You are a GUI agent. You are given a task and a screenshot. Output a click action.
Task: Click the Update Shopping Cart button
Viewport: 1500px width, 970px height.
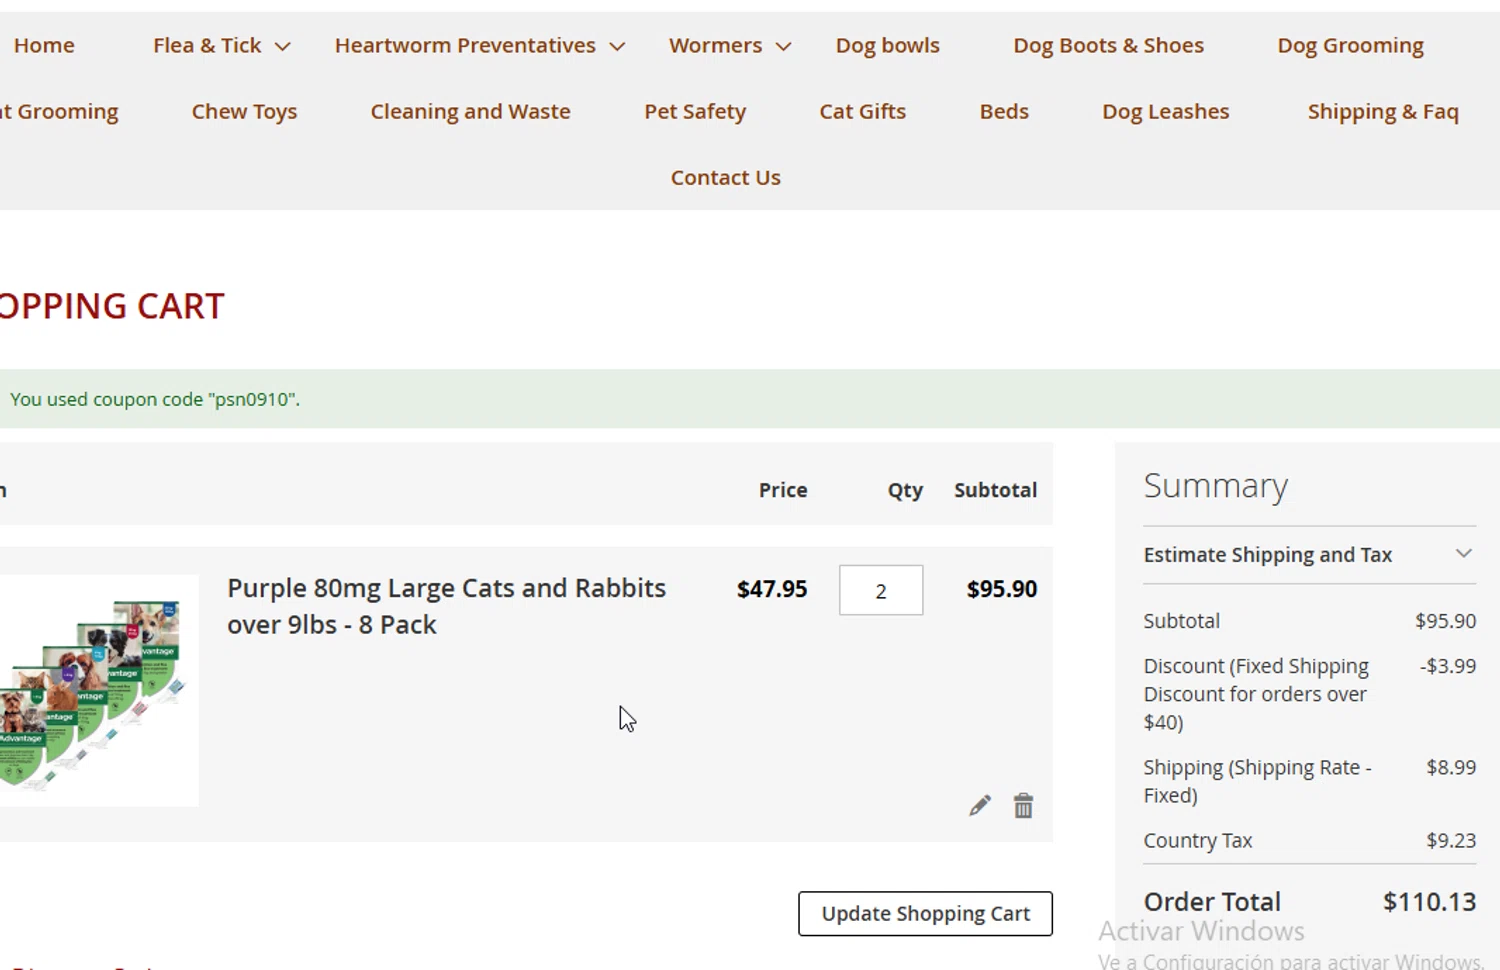pyautogui.click(x=925, y=914)
